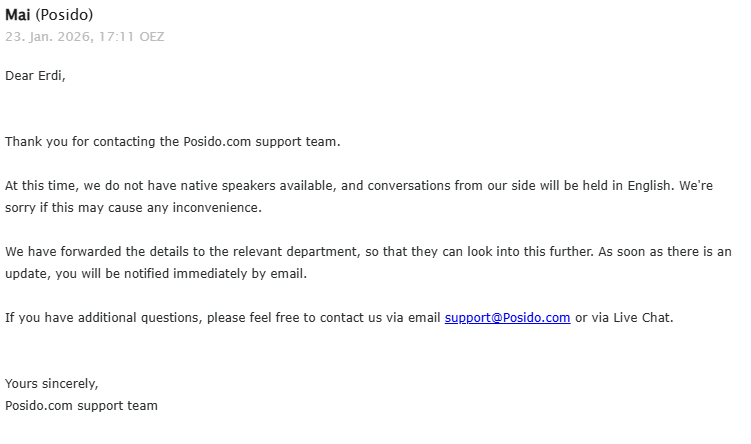The width and height of the screenshot is (751, 444).
Task: Click the sender name Mai
Action: pos(18,15)
